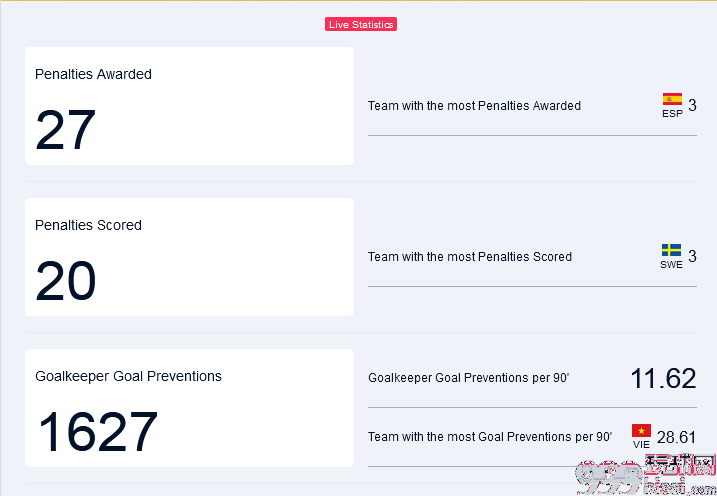The width and height of the screenshot is (717, 496).
Task: Click the 11.62 per 90' value
Action: pyautogui.click(x=663, y=379)
